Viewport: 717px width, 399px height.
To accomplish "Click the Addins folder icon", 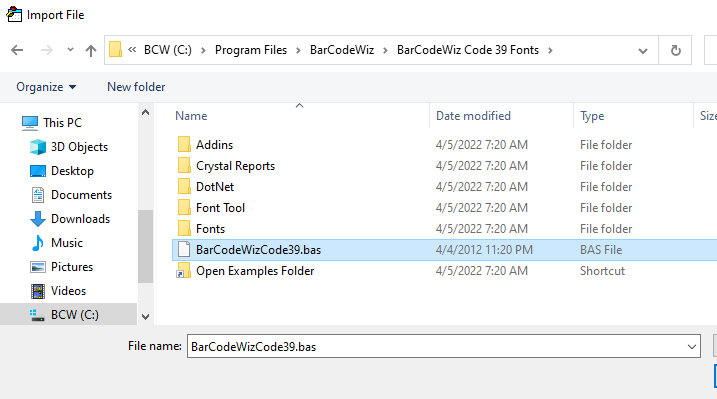I will tap(184, 144).
